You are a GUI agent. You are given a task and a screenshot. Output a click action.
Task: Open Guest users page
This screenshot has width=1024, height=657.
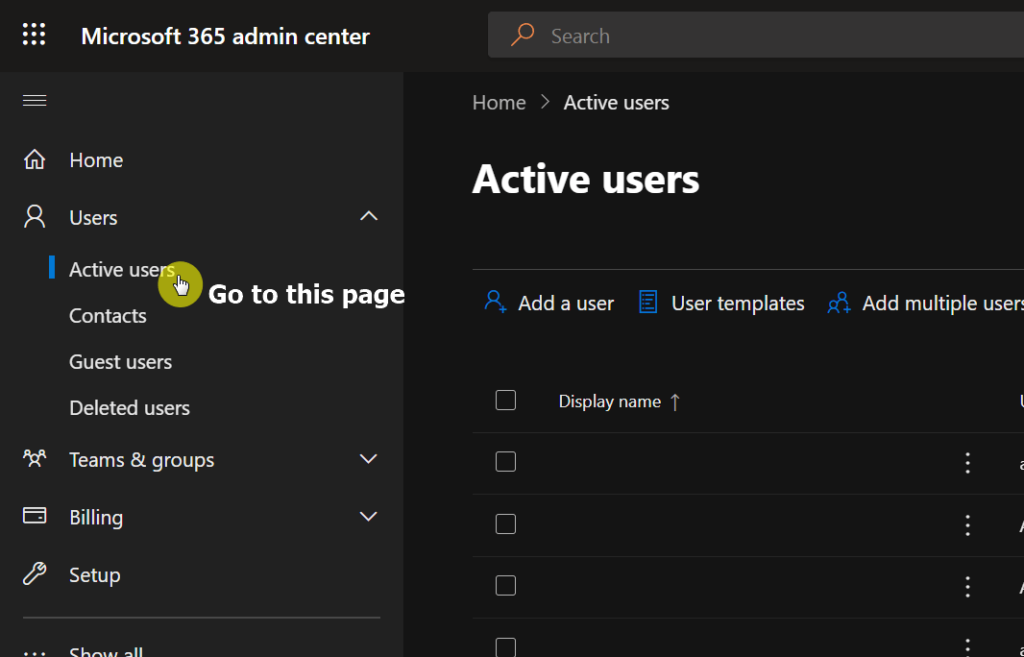(121, 362)
